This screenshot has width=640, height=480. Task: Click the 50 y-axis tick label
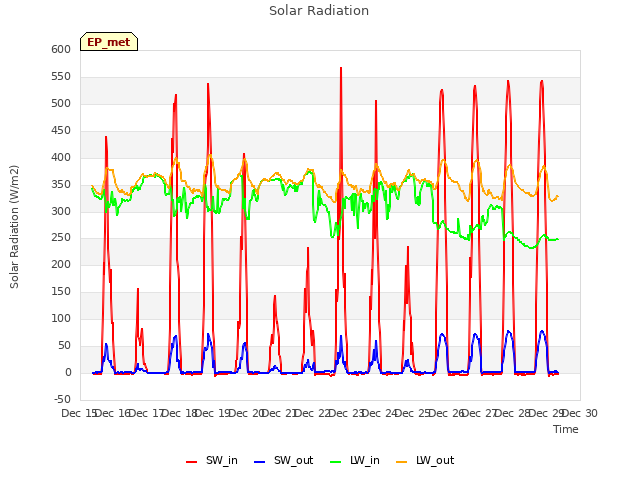click(x=64, y=345)
